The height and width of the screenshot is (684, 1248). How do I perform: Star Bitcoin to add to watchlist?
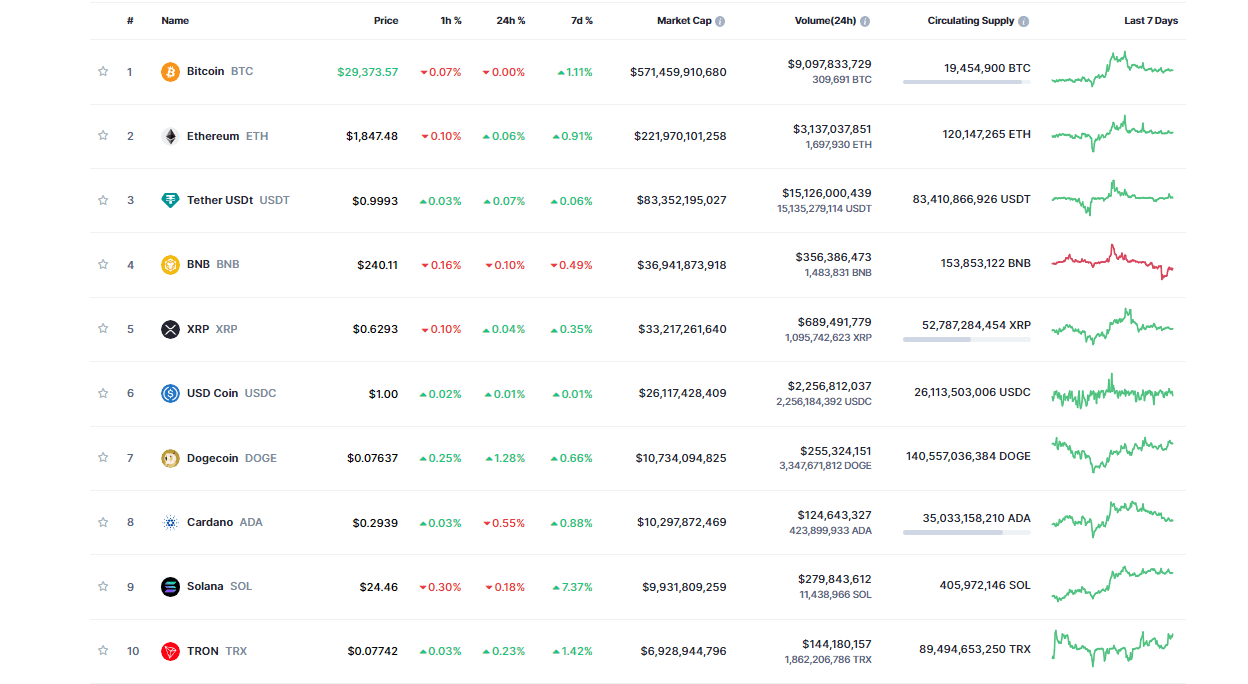[x=103, y=72]
